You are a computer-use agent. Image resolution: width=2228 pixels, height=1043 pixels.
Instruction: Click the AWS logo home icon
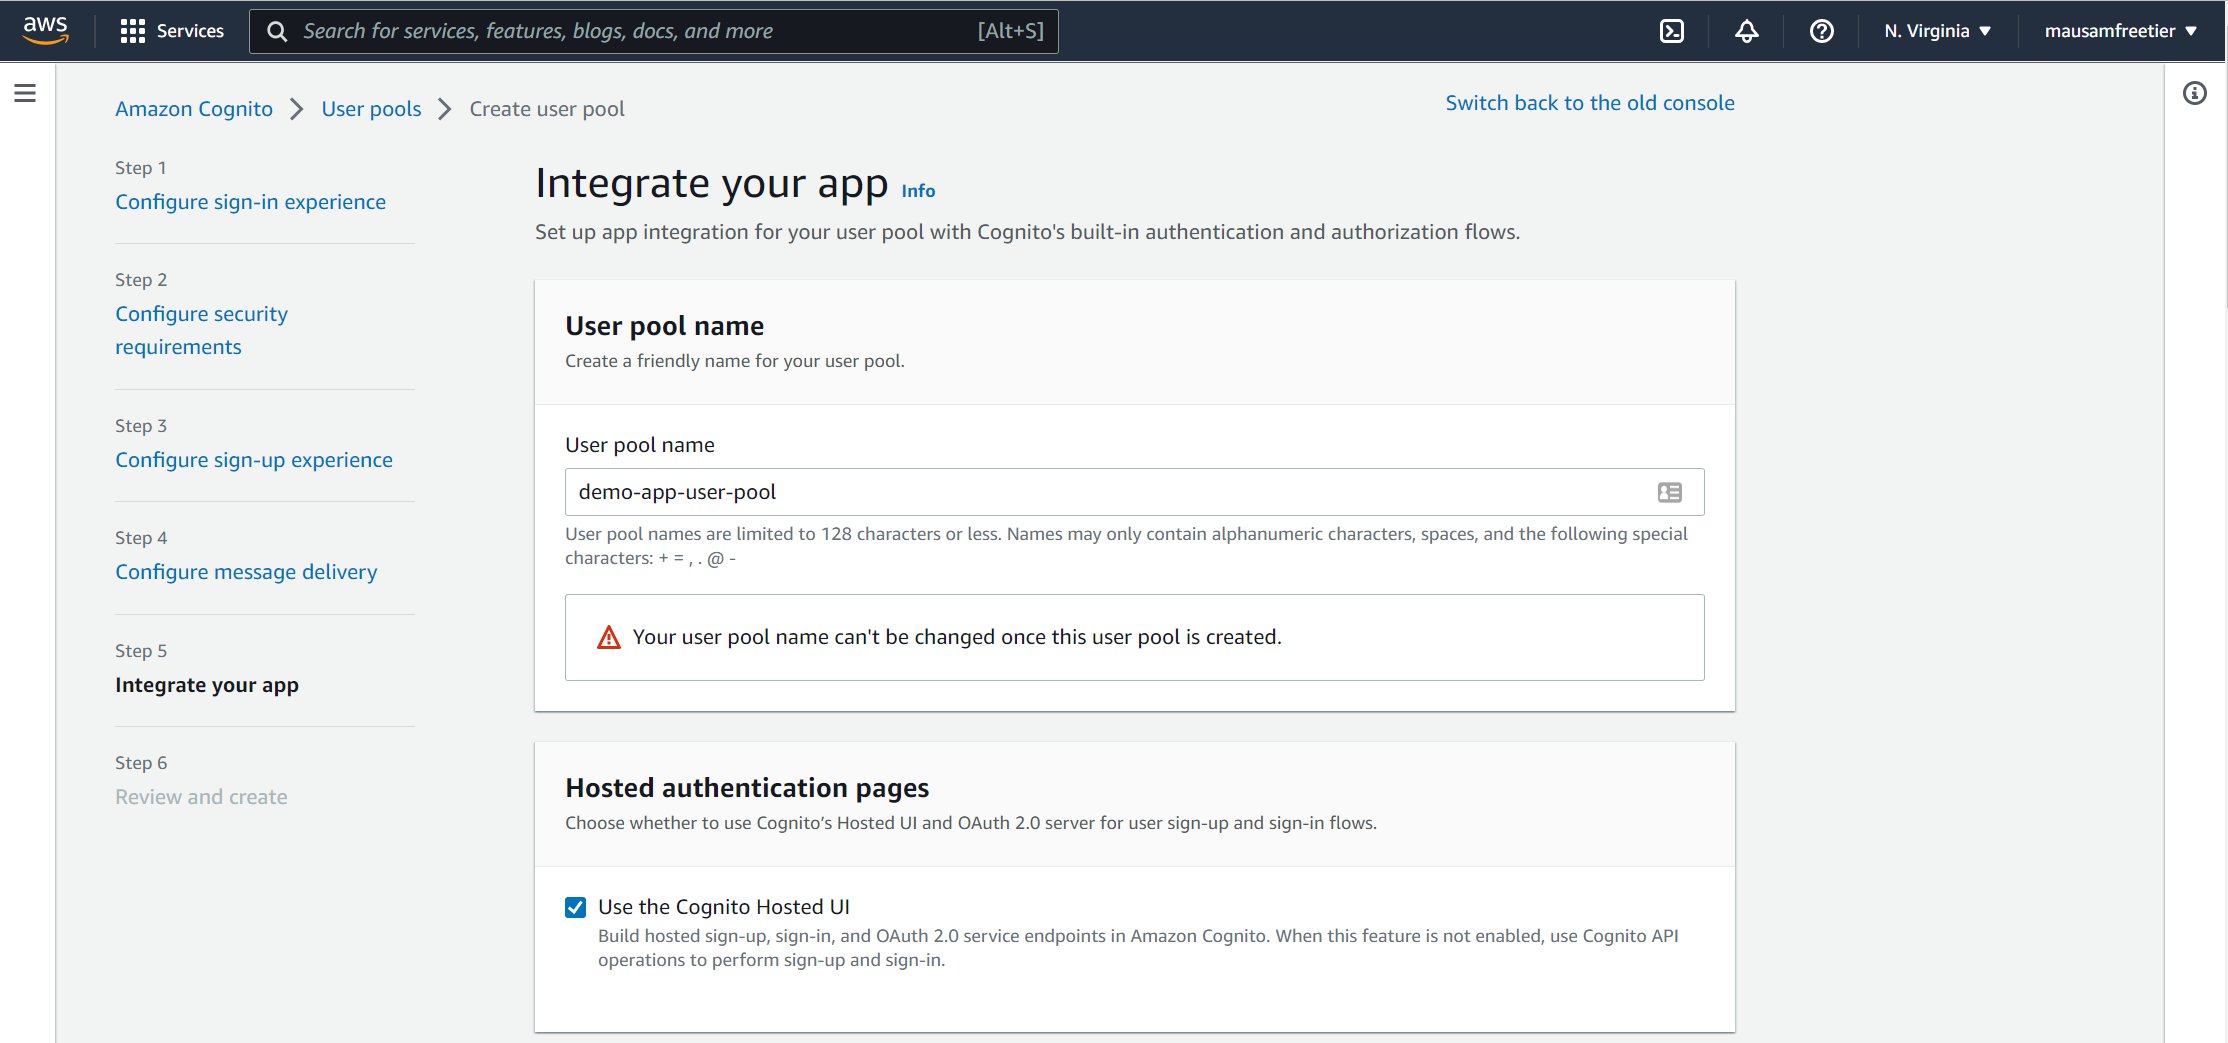[x=46, y=30]
